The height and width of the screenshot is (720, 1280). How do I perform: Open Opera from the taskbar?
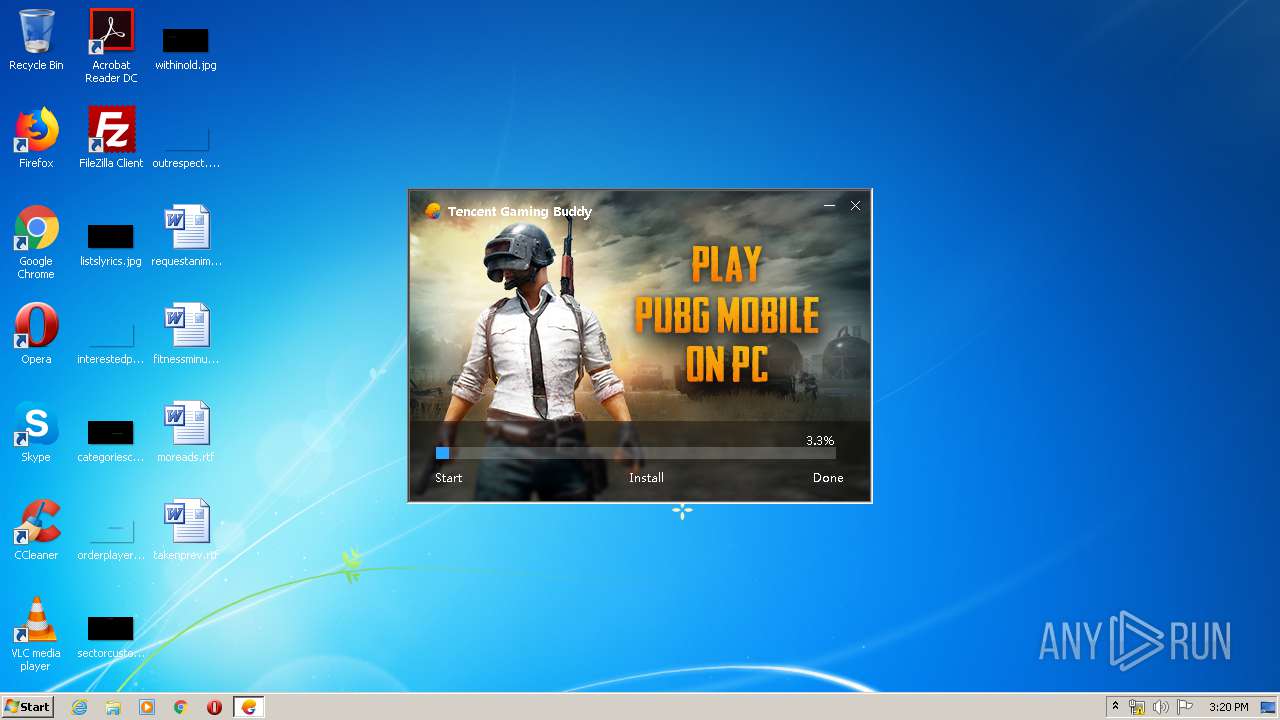(x=214, y=707)
